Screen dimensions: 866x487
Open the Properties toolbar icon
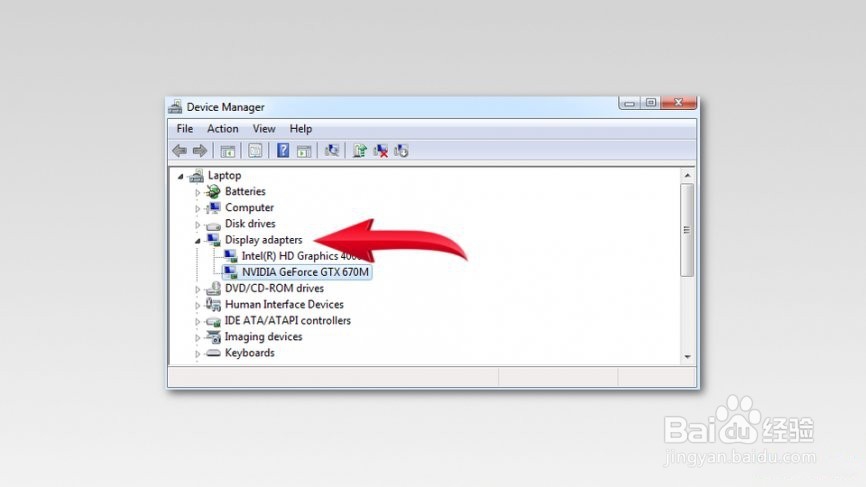tap(255, 150)
